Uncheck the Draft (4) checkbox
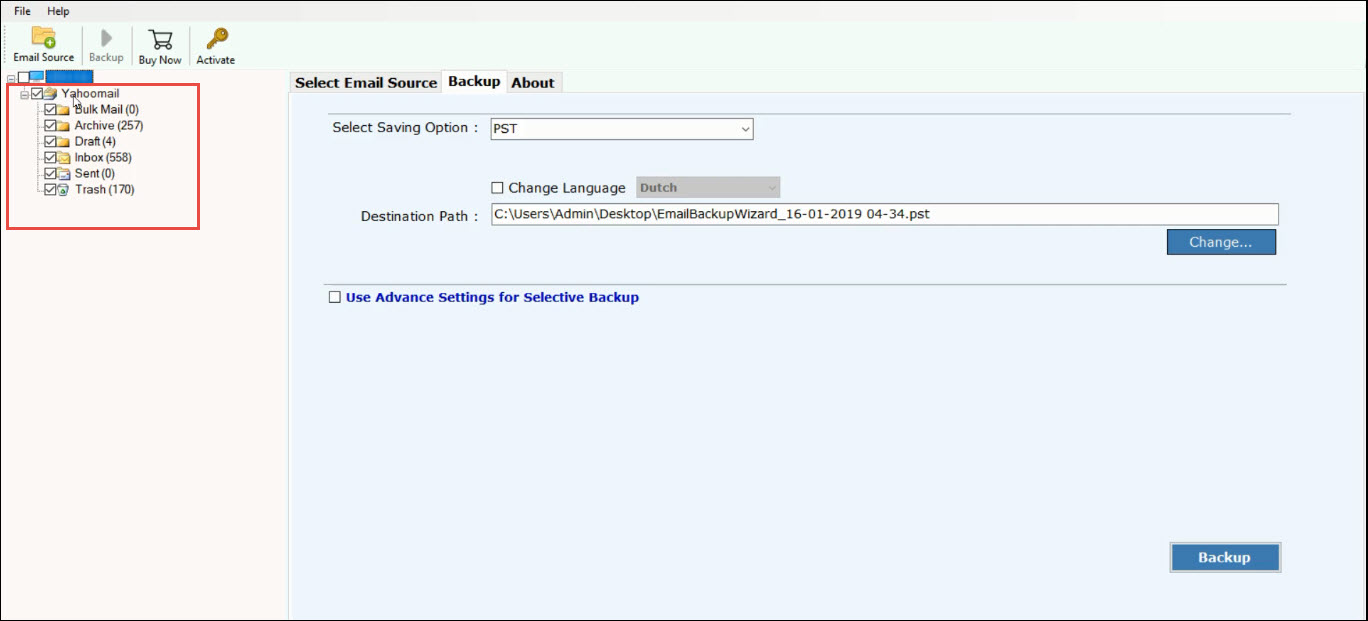The image size is (1368, 621). 50,141
